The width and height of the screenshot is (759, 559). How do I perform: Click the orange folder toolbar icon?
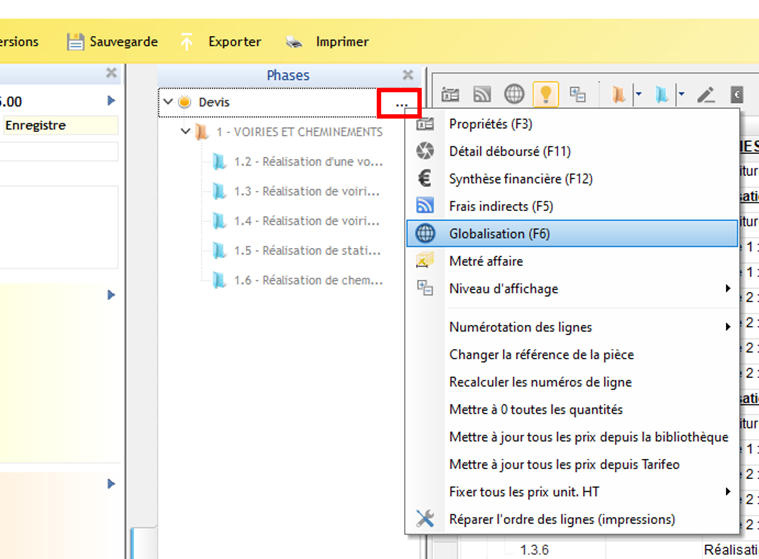click(x=619, y=95)
